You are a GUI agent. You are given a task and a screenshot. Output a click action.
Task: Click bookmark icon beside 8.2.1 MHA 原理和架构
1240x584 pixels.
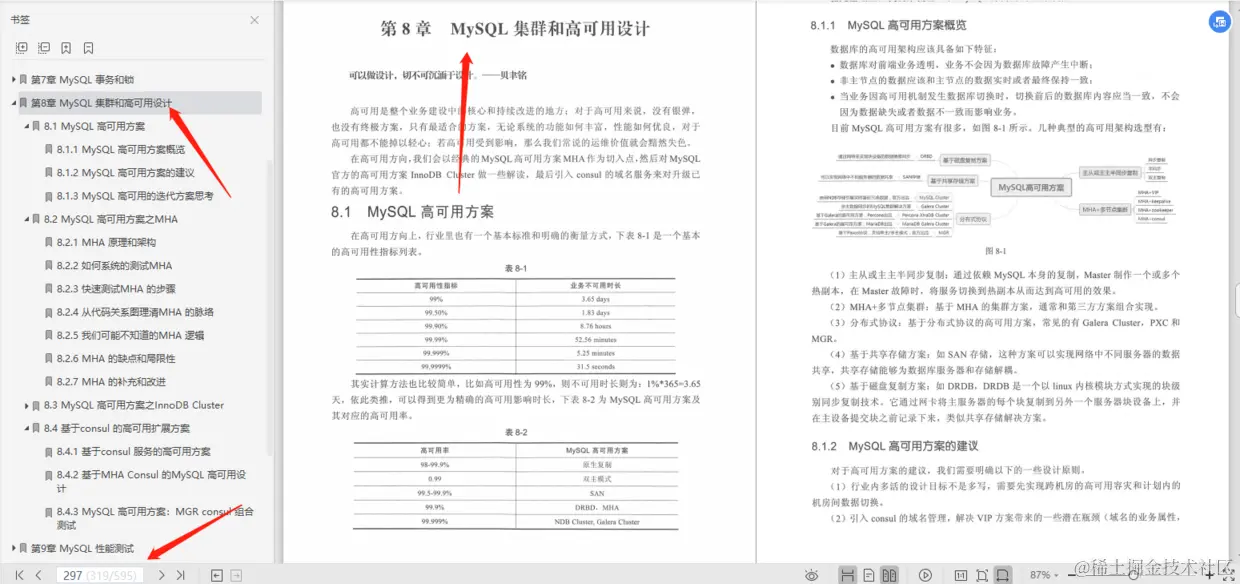click(x=49, y=242)
